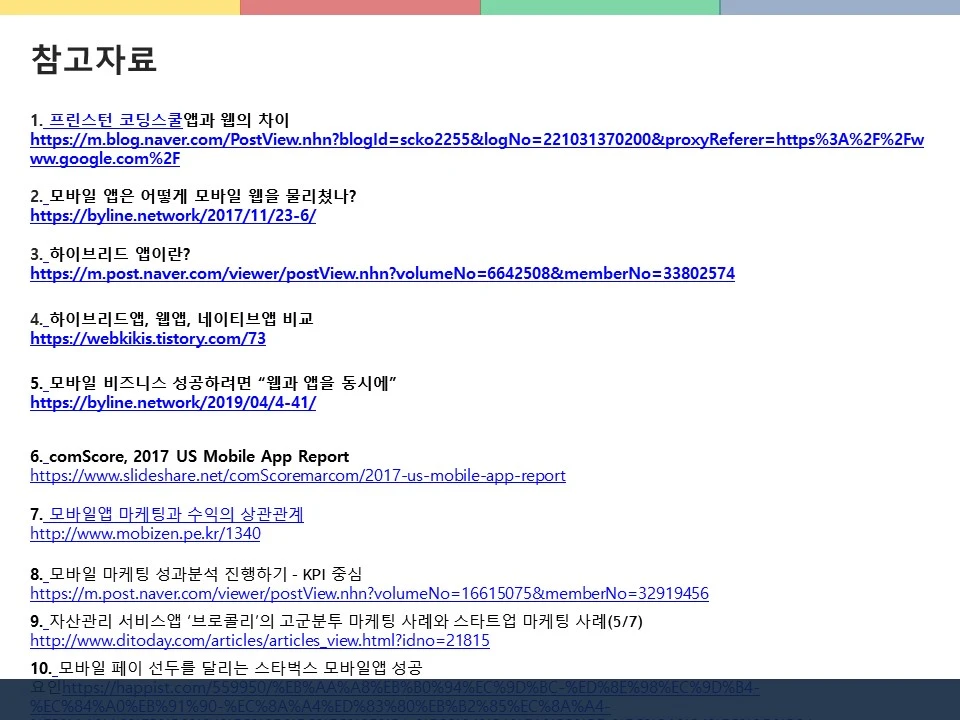The image size is (960, 720).
Task: Open the webkikis.tistory.com/73 link
Action: (147, 338)
